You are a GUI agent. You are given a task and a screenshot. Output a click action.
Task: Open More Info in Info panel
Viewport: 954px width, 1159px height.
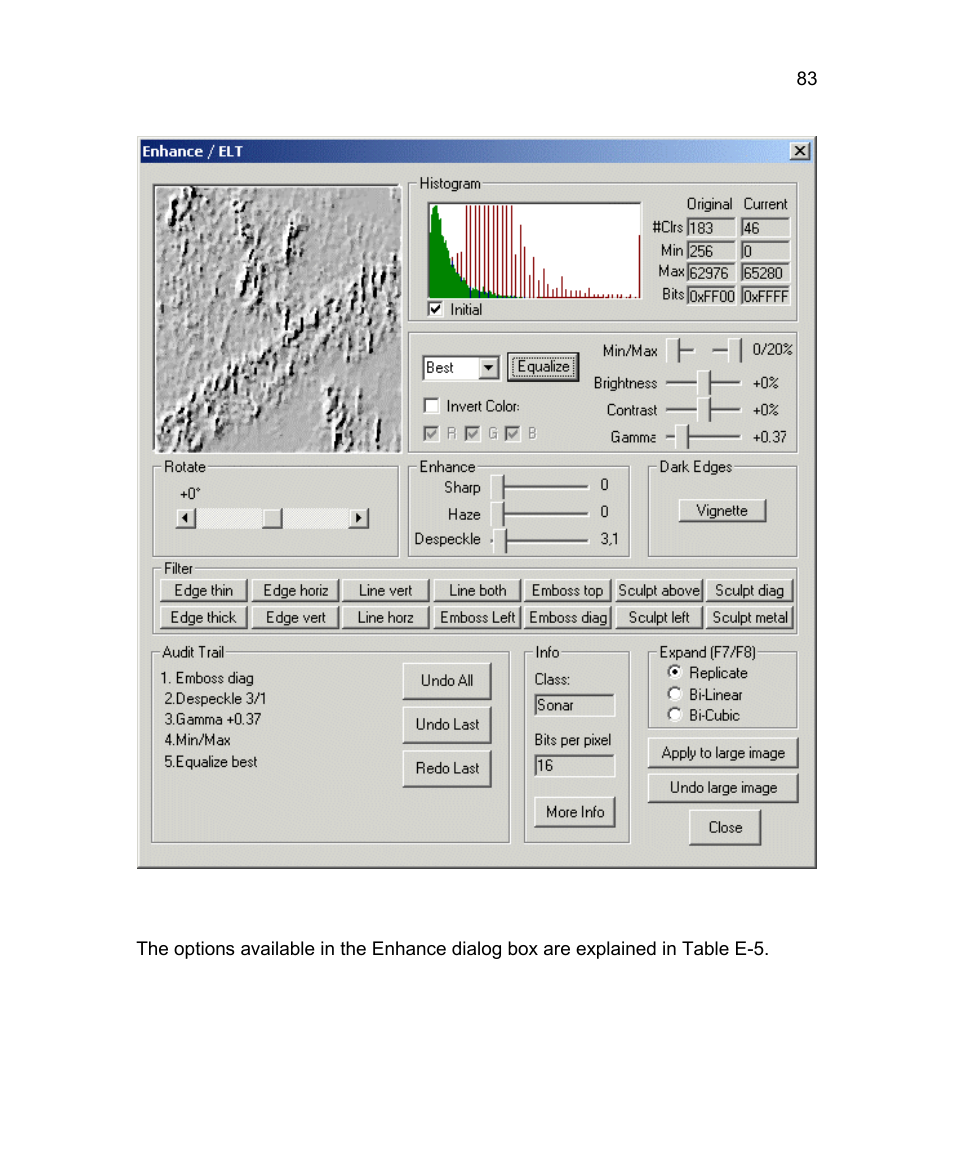[575, 812]
